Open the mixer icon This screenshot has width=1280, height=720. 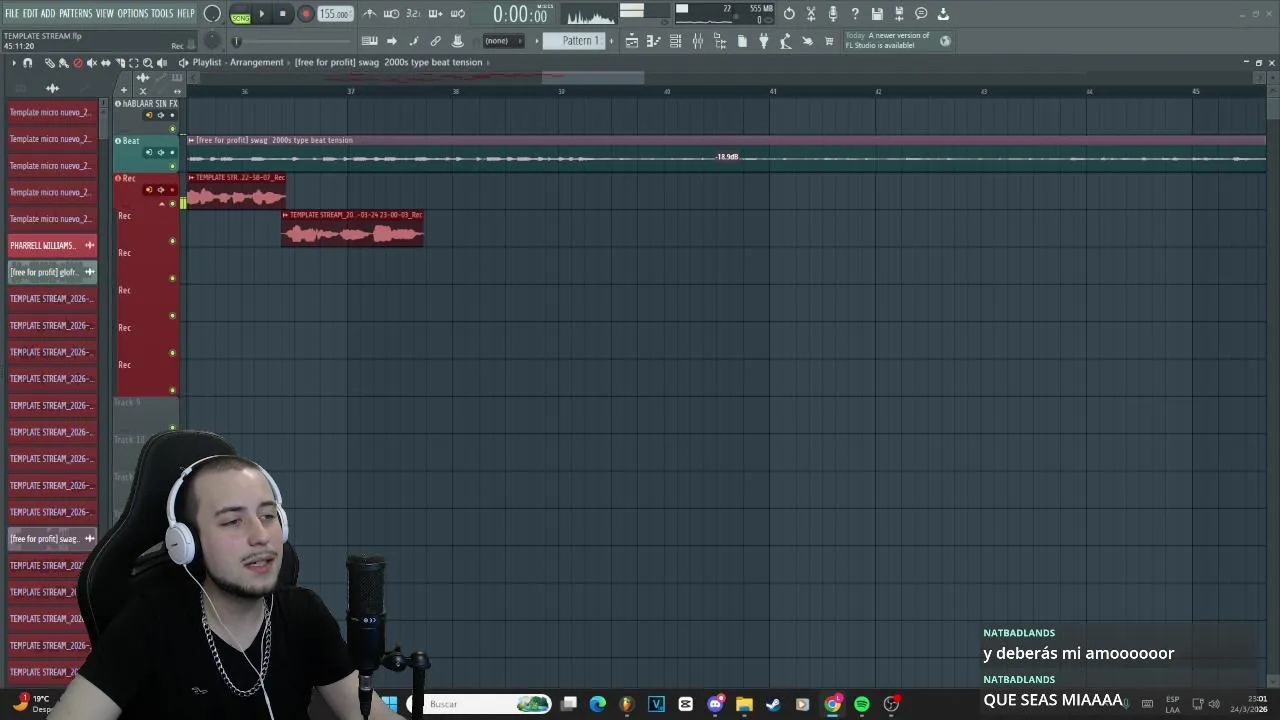pos(697,41)
